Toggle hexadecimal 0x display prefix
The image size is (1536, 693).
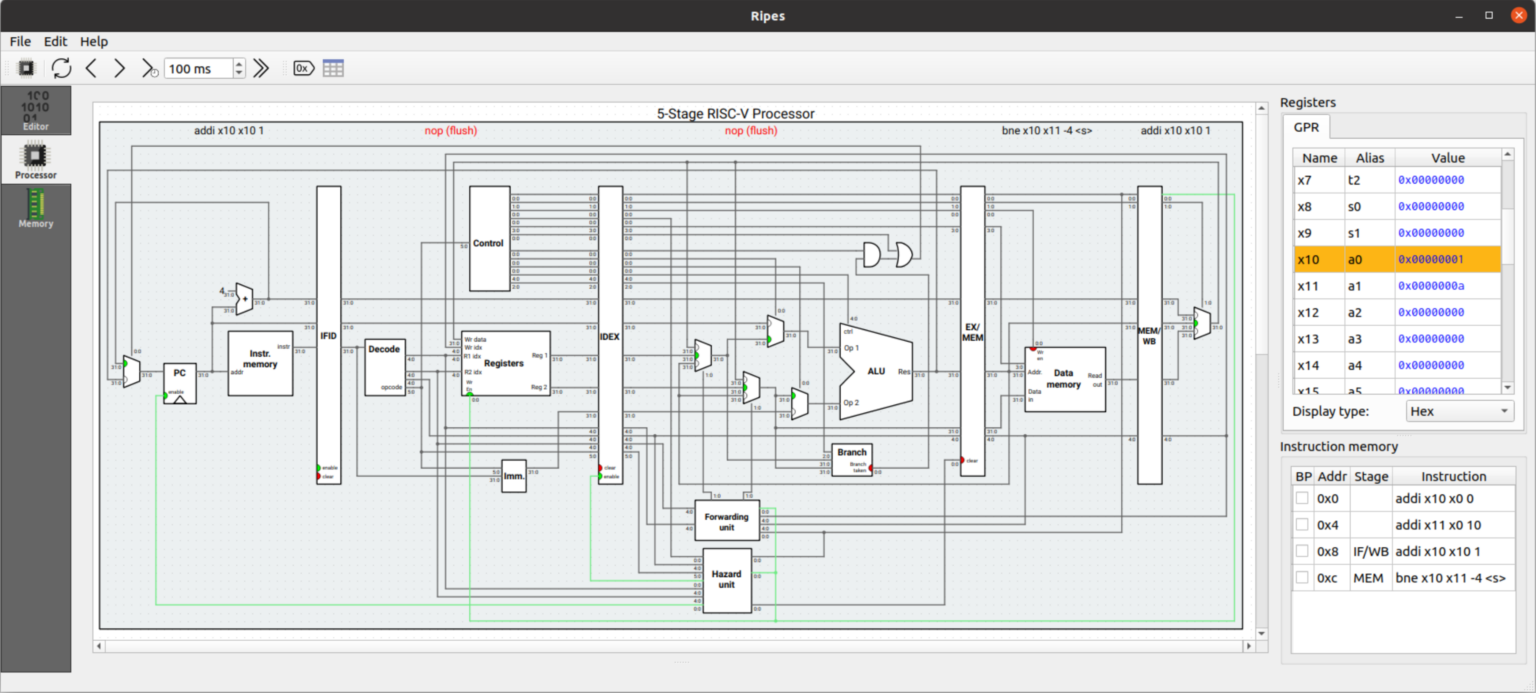click(x=302, y=68)
